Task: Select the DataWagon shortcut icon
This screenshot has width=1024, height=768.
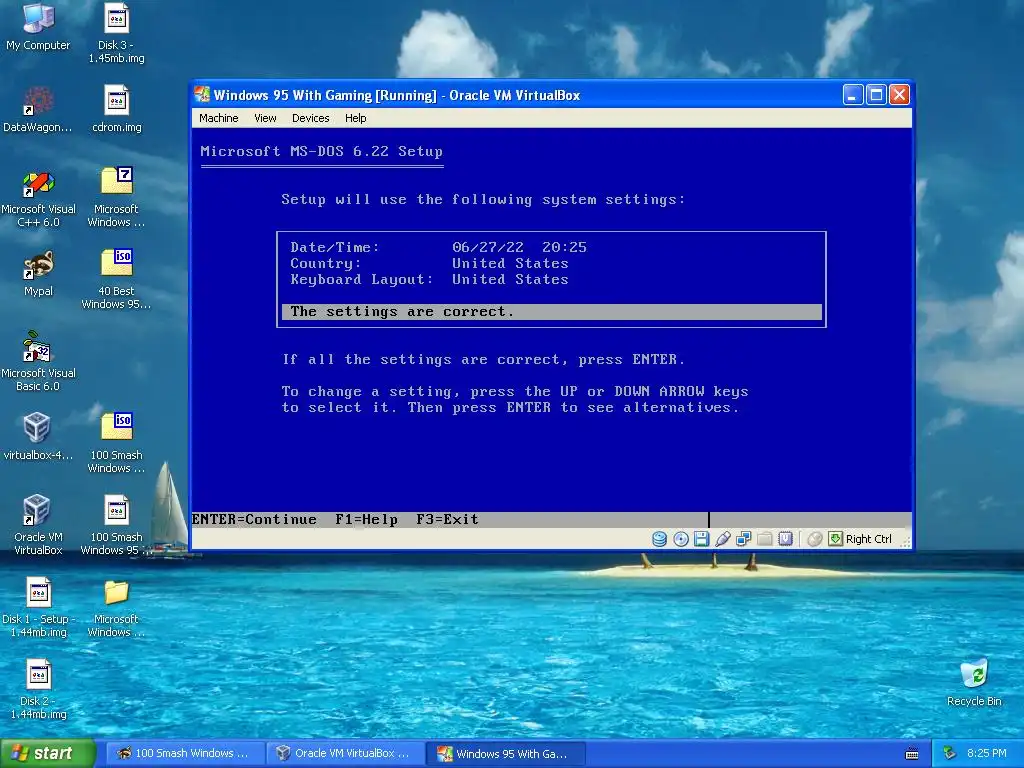Action: point(38,109)
